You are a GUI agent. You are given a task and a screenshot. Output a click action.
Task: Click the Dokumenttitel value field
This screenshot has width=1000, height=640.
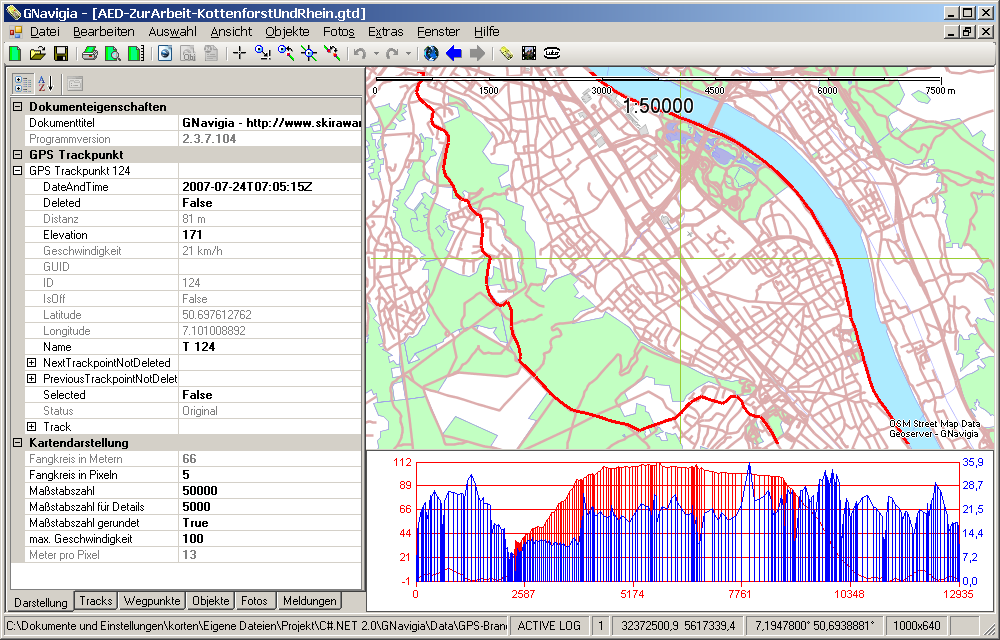click(x=270, y=123)
